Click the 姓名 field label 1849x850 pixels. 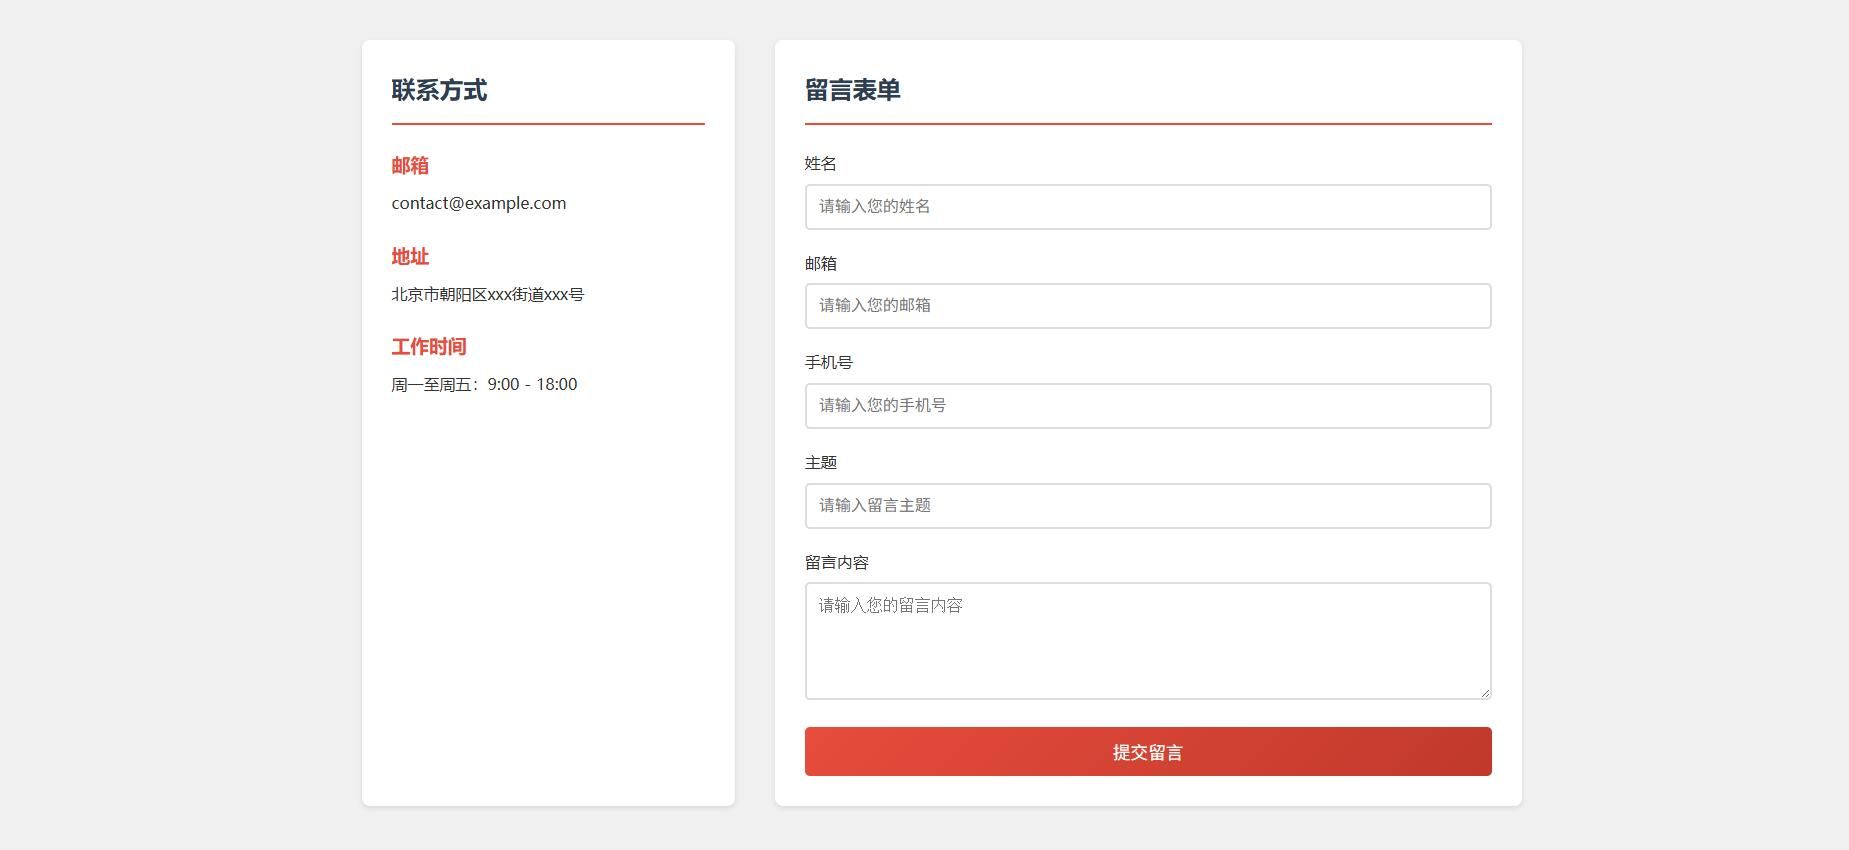pos(821,164)
